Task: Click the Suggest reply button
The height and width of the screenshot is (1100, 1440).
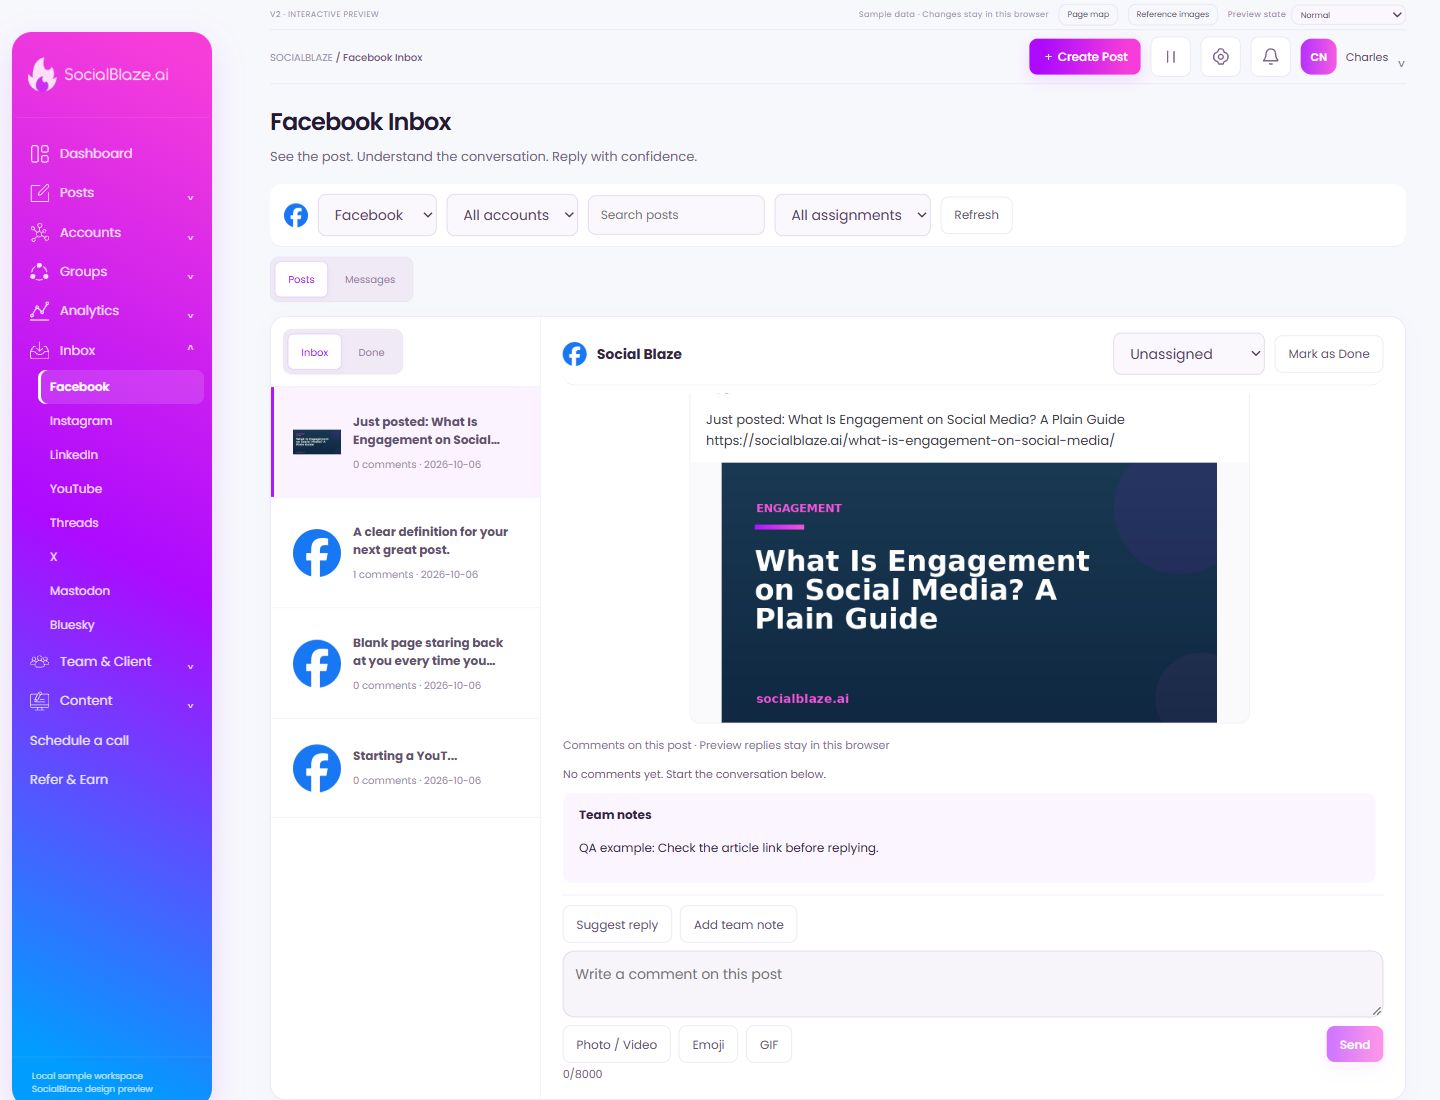Action: coord(617,925)
